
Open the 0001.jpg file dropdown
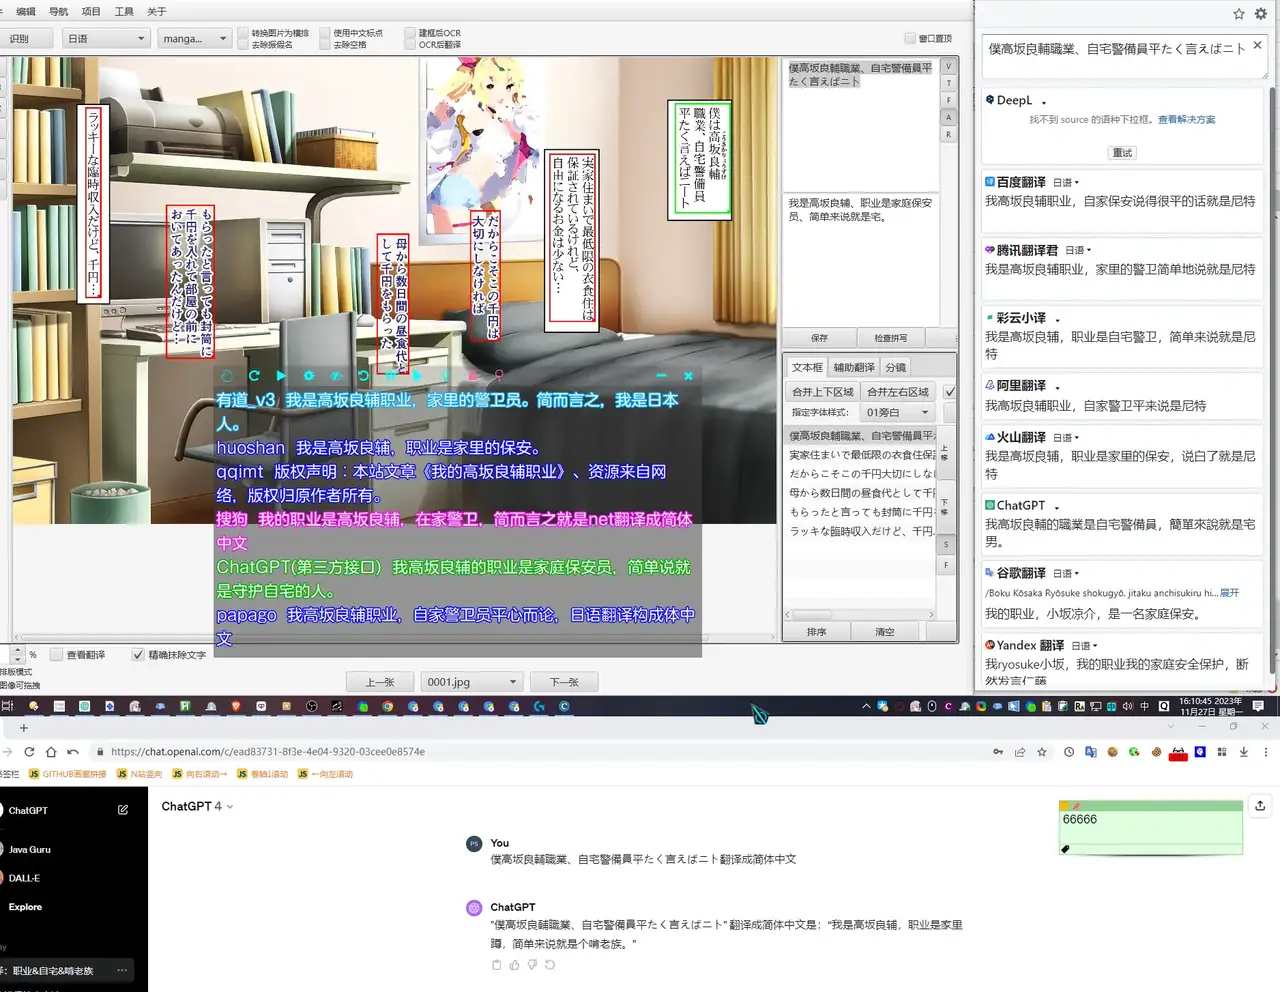point(472,682)
